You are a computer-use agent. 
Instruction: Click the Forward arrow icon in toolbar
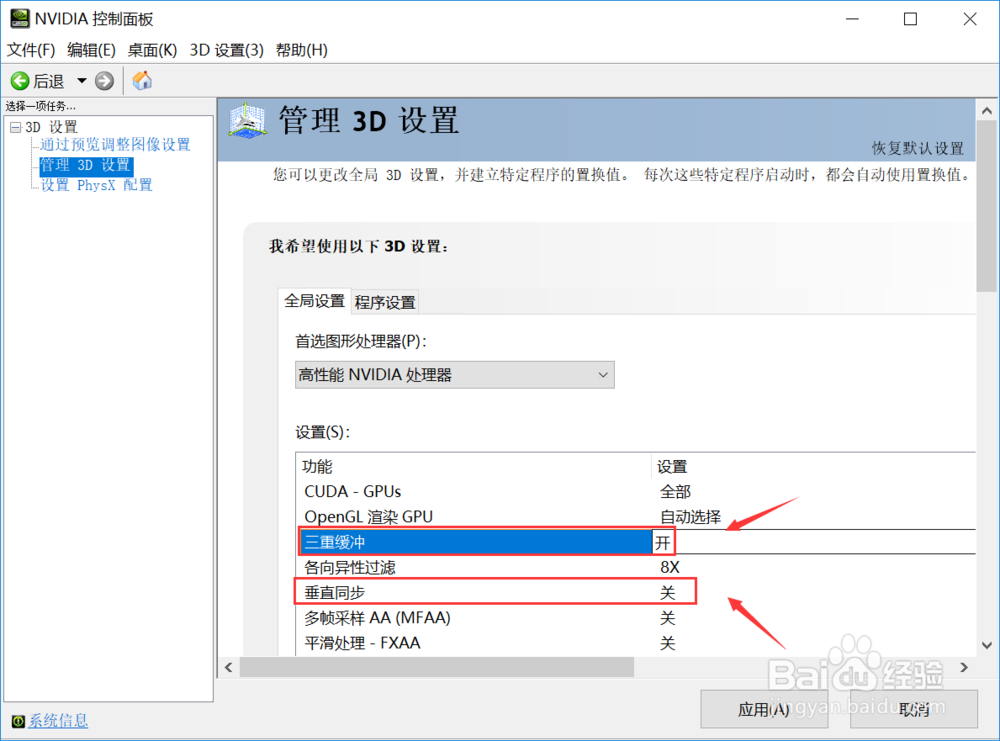tap(105, 81)
